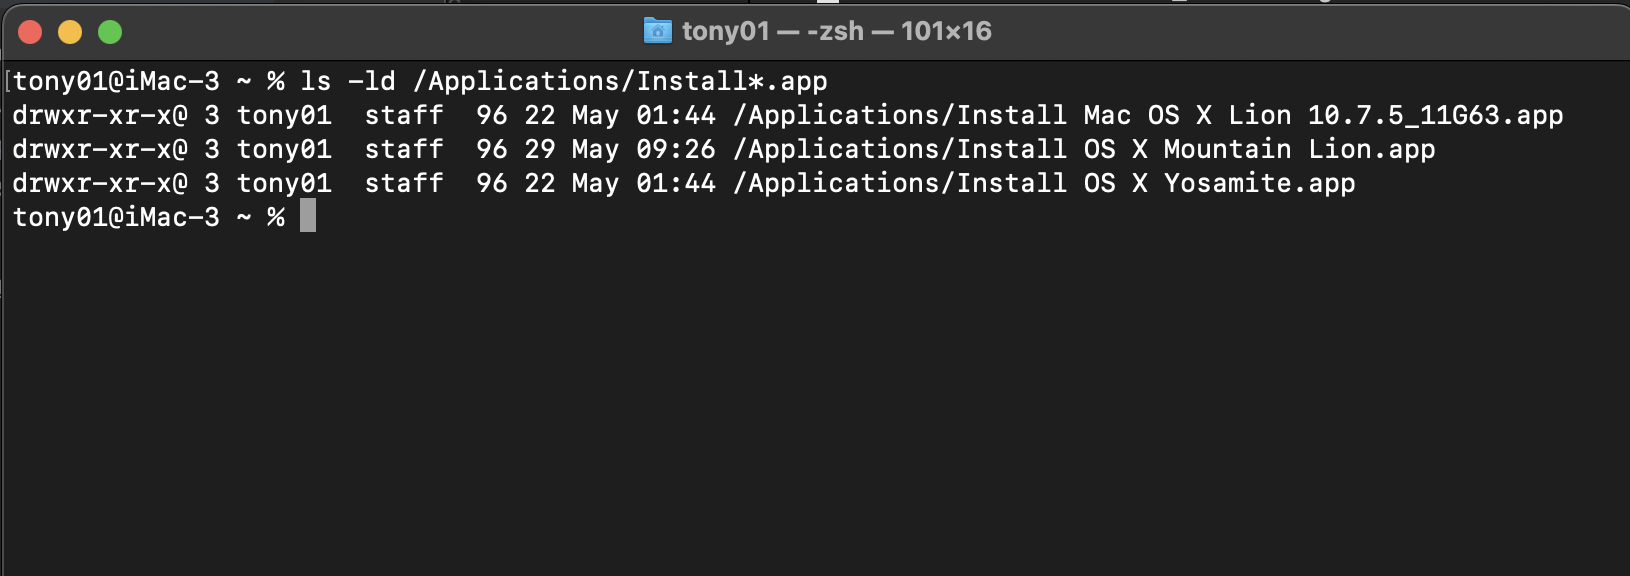Minimize the Terminal window with yellow button
The height and width of the screenshot is (576, 1630).
pos(70,32)
